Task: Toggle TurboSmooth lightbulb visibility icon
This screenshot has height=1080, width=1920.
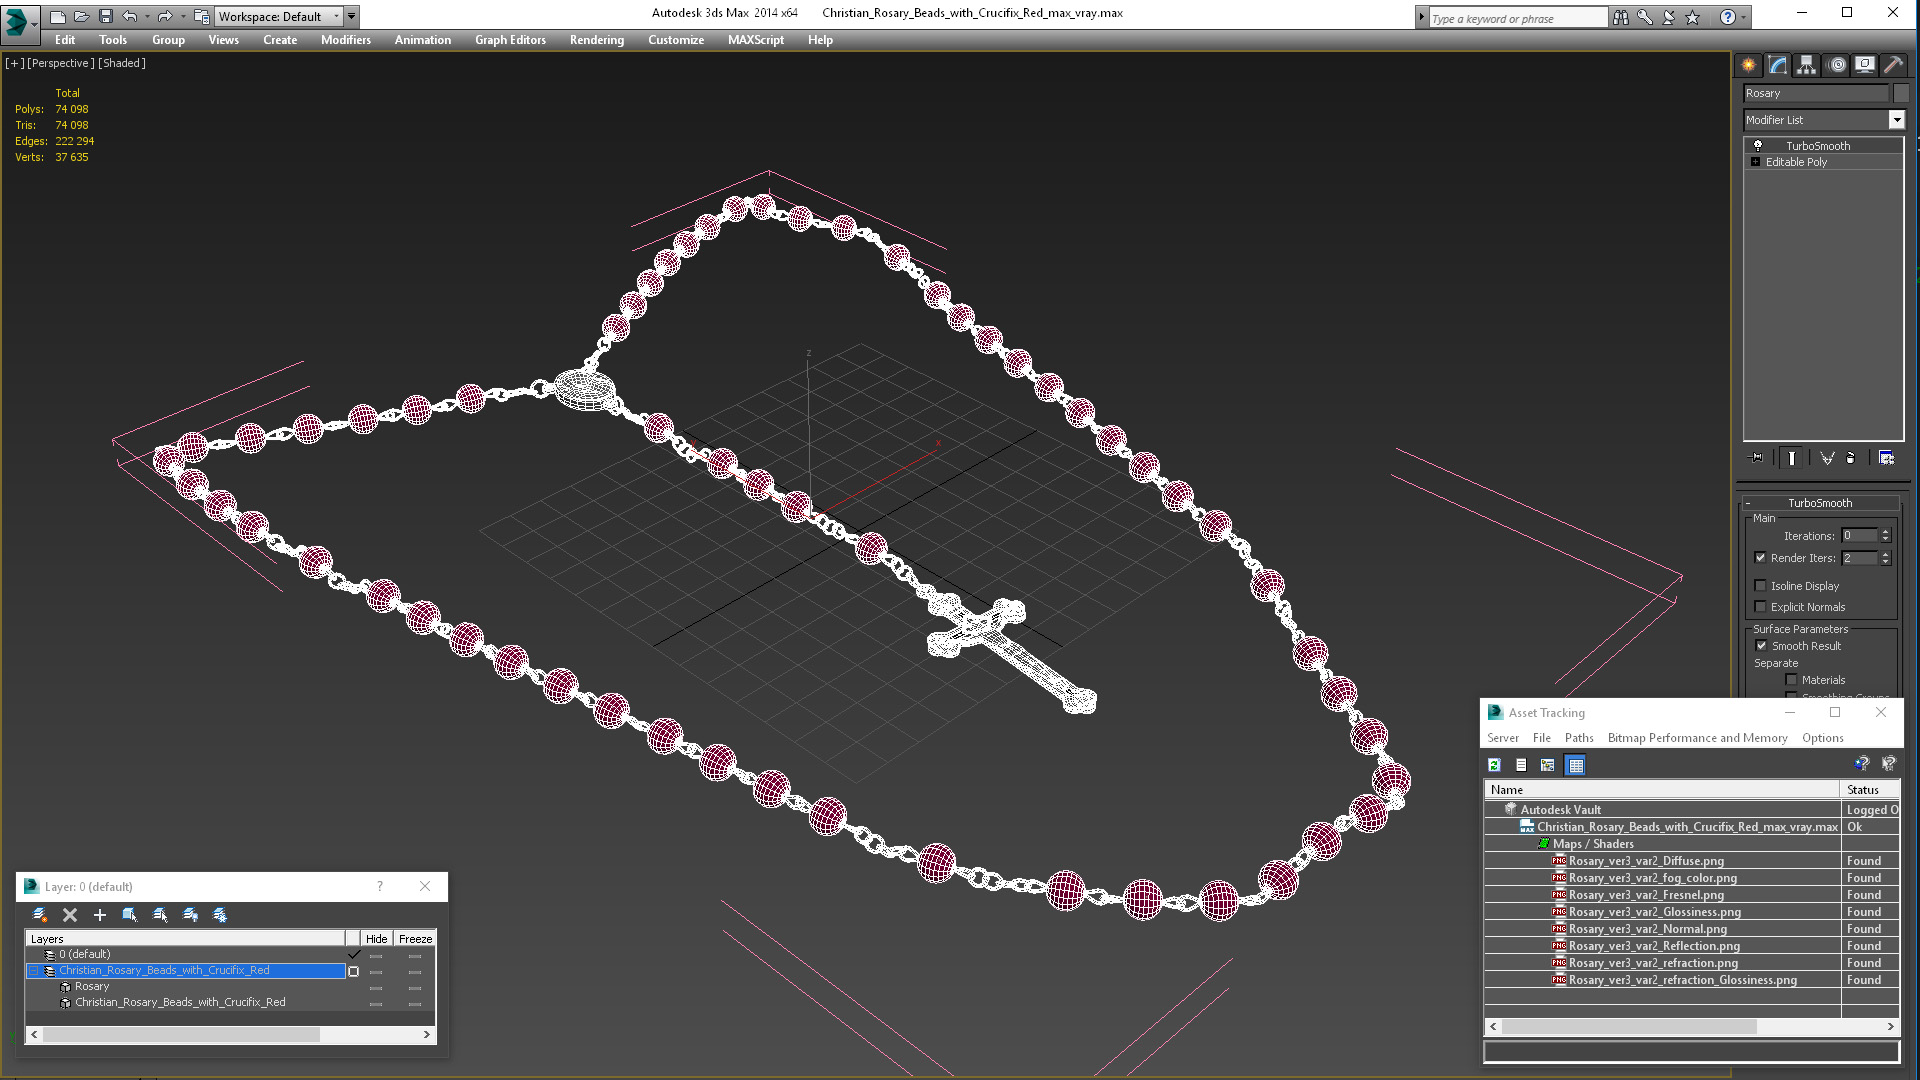Action: pyautogui.click(x=1758, y=146)
